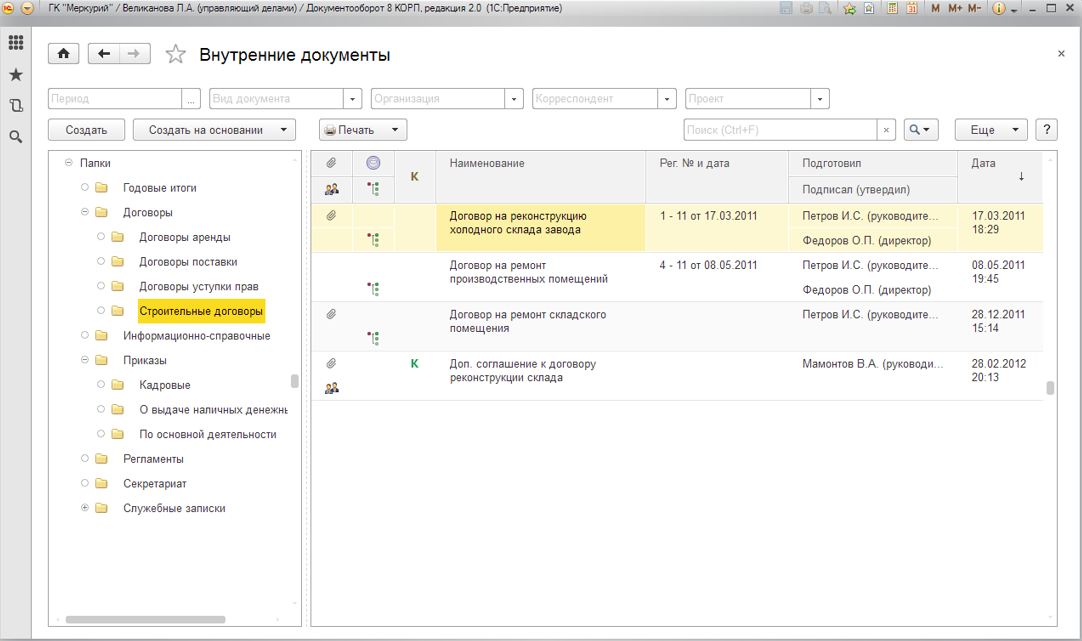The height and width of the screenshot is (641, 1082).
Task: Select the Договоры аренды folder
Action: click(x=185, y=237)
